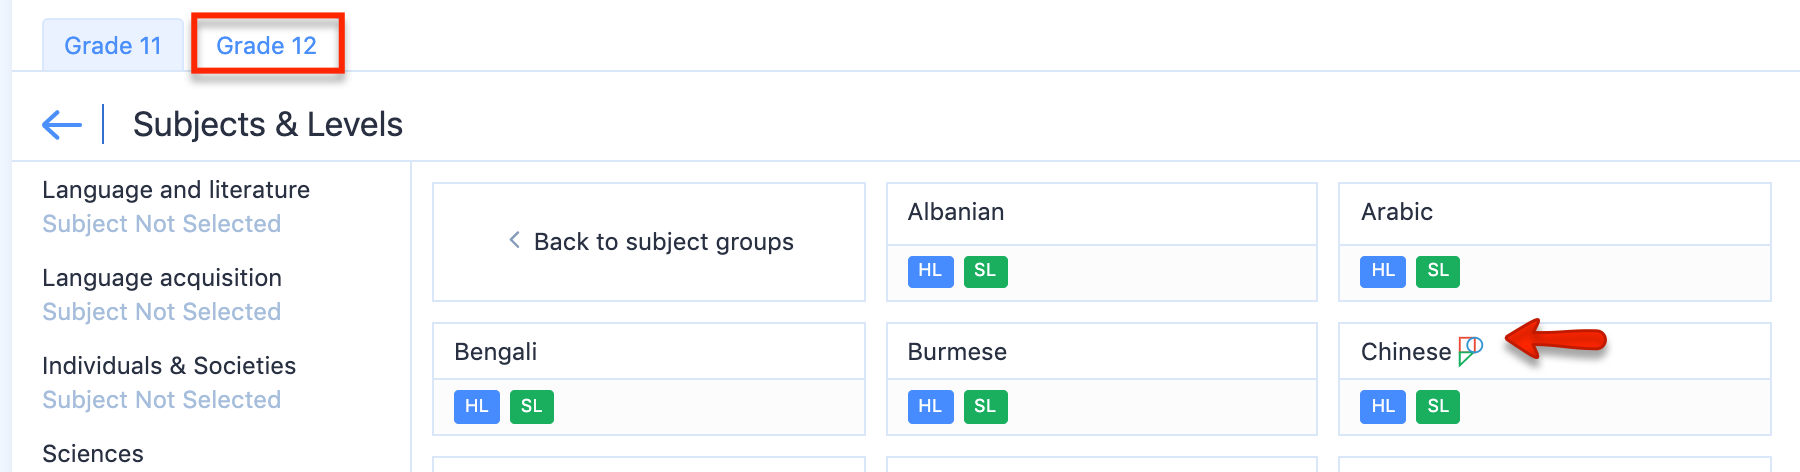Click the chevron before Back to subject groups

tap(514, 240)
